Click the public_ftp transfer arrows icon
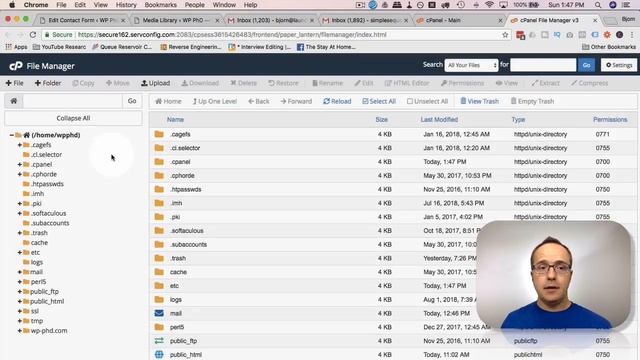This screenshot has height=360, width=640. [x=159, y=340]
